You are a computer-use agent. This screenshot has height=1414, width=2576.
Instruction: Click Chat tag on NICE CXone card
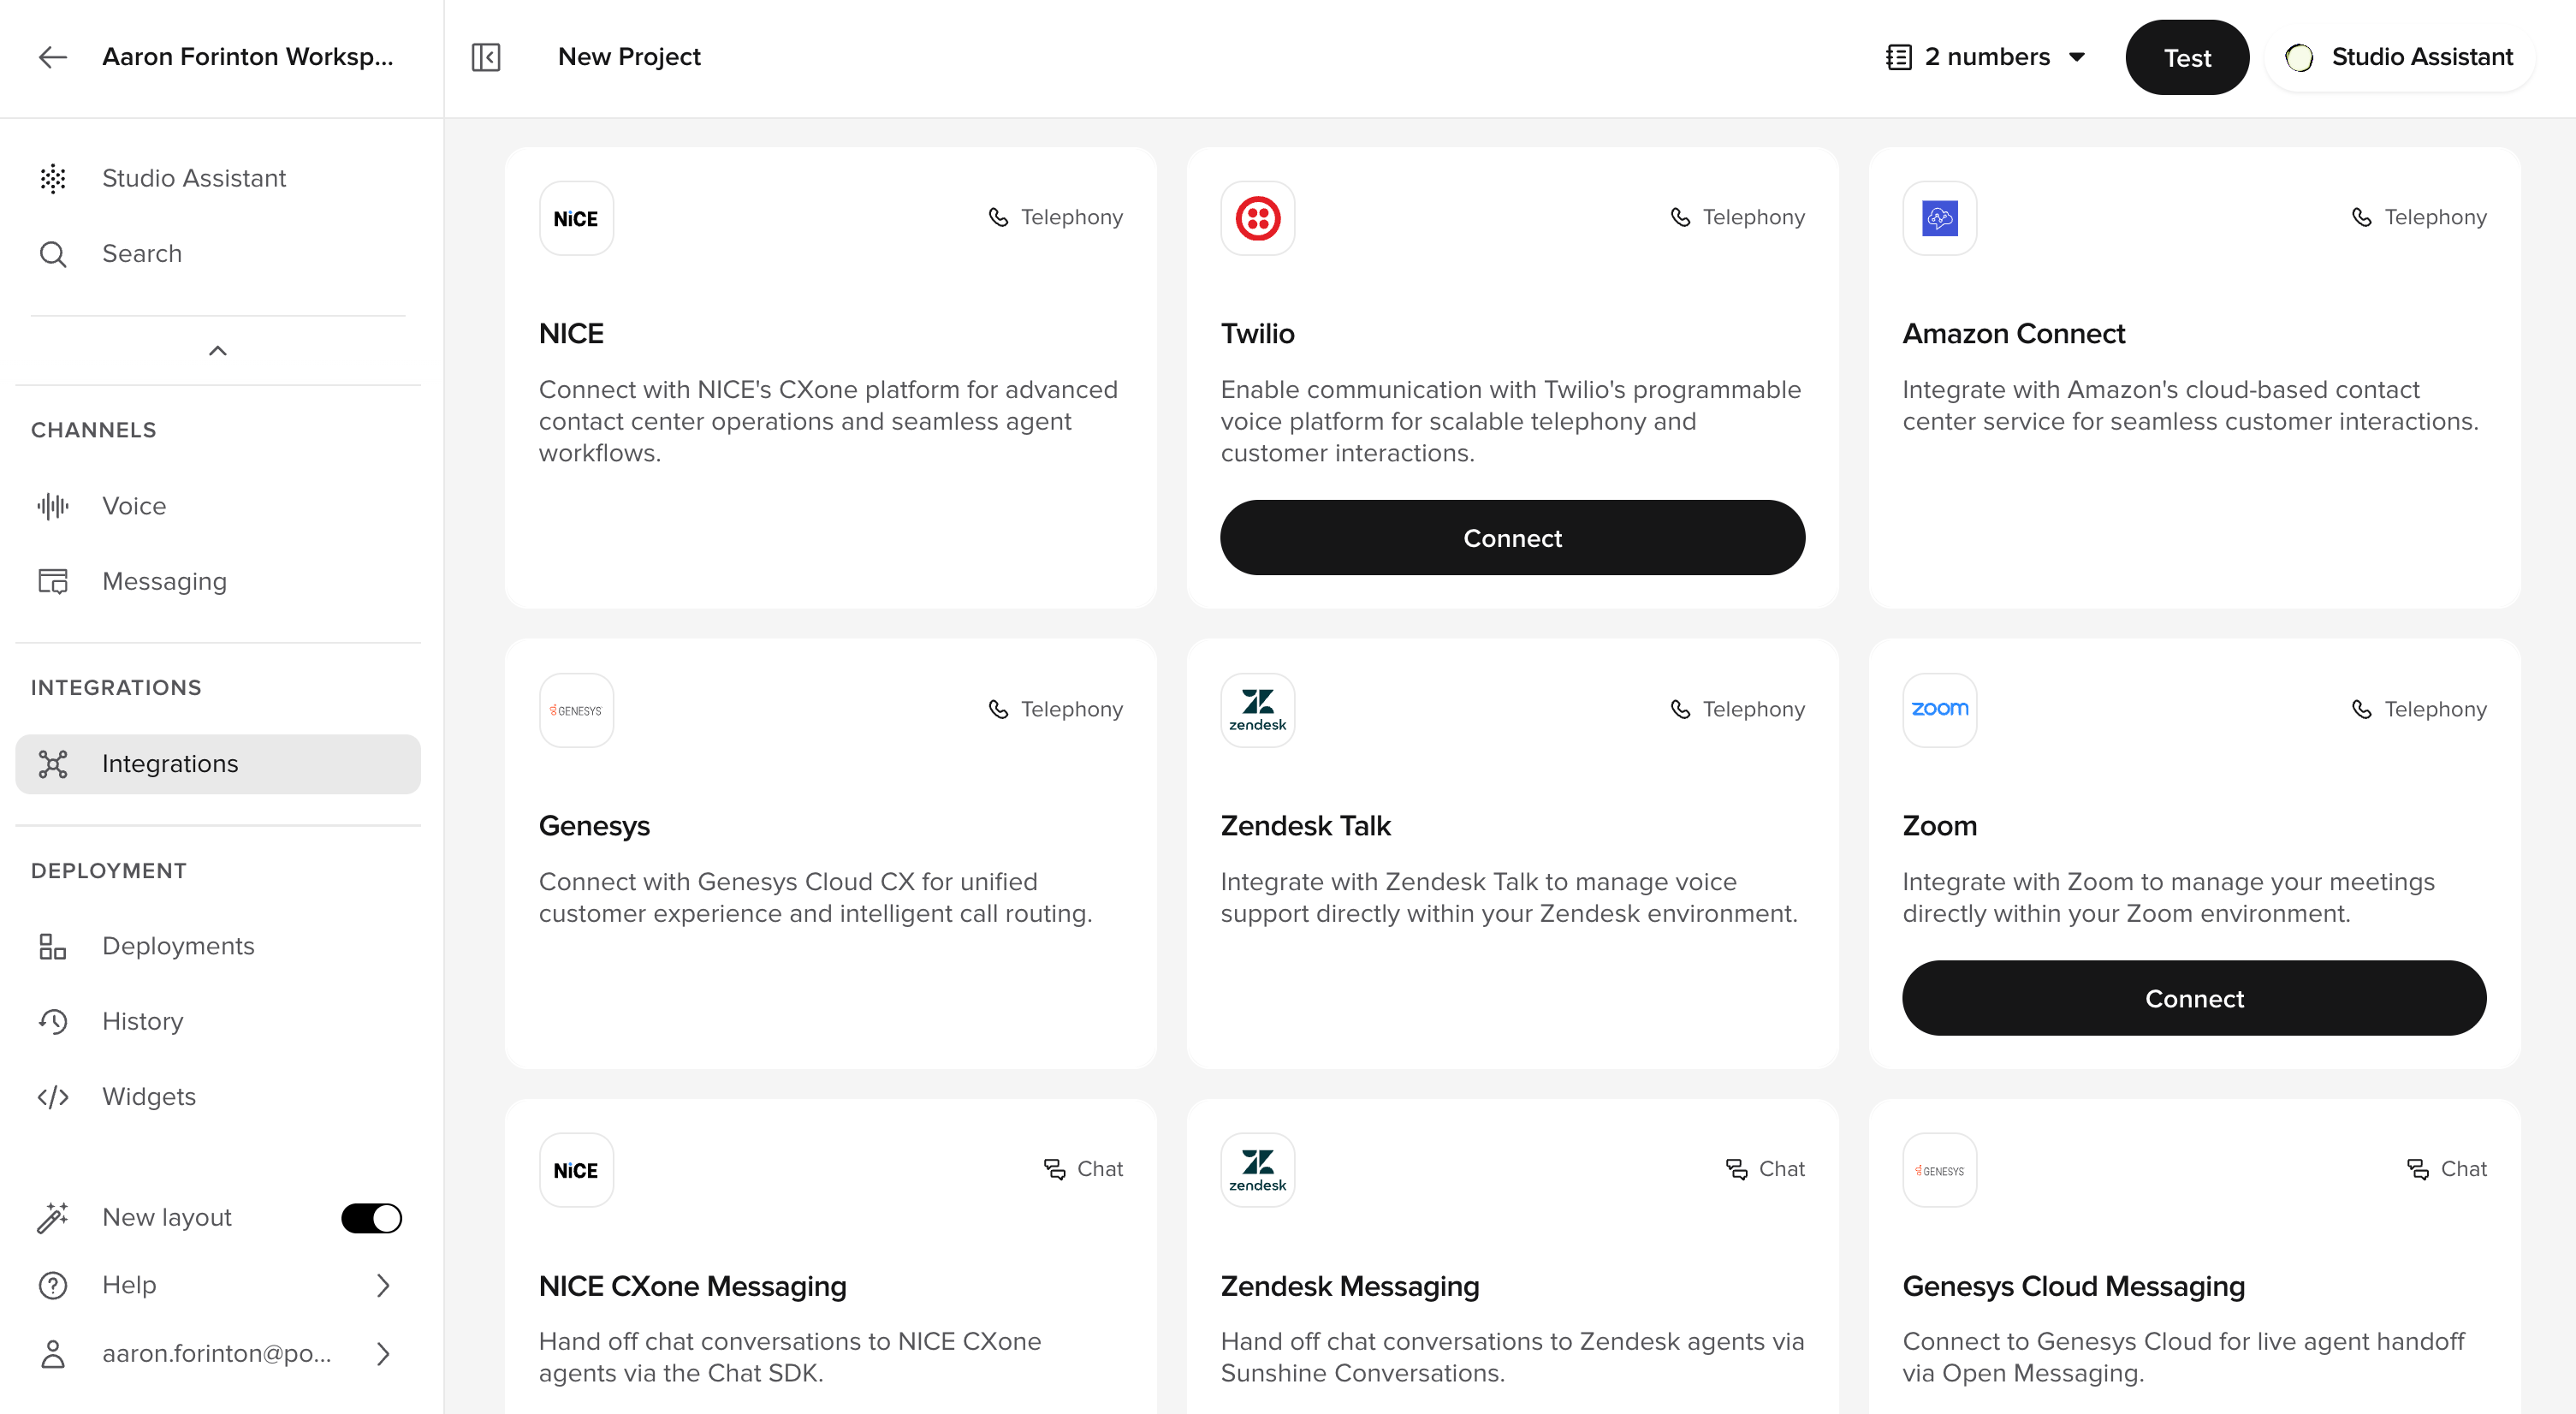pos(1083,1169)
